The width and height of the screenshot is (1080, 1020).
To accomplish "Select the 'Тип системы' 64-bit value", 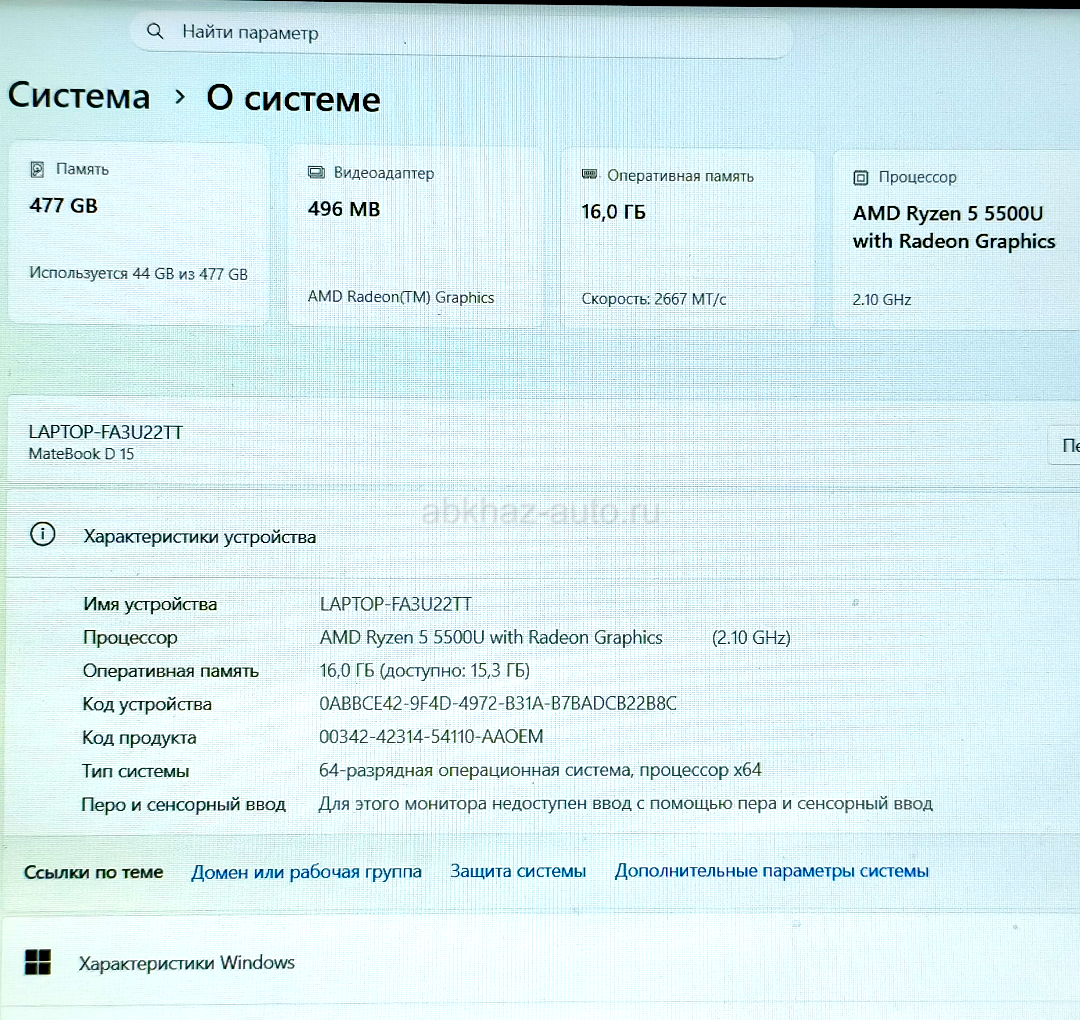I will (540, 770).
